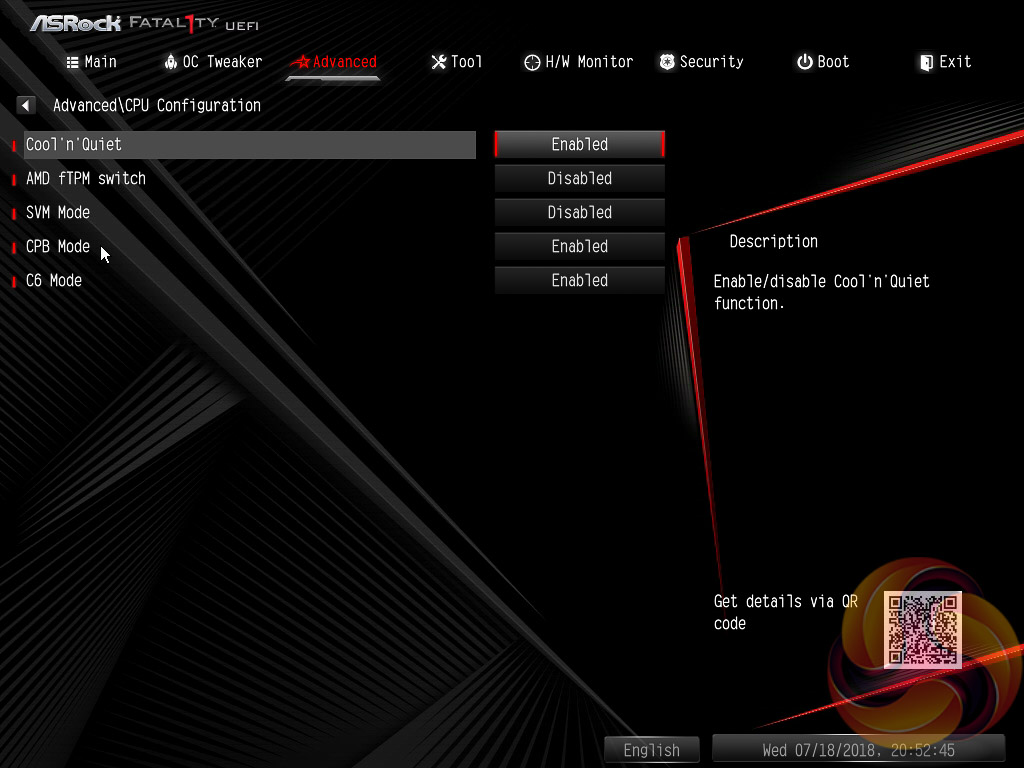Open the Security tab

point(701,62)
